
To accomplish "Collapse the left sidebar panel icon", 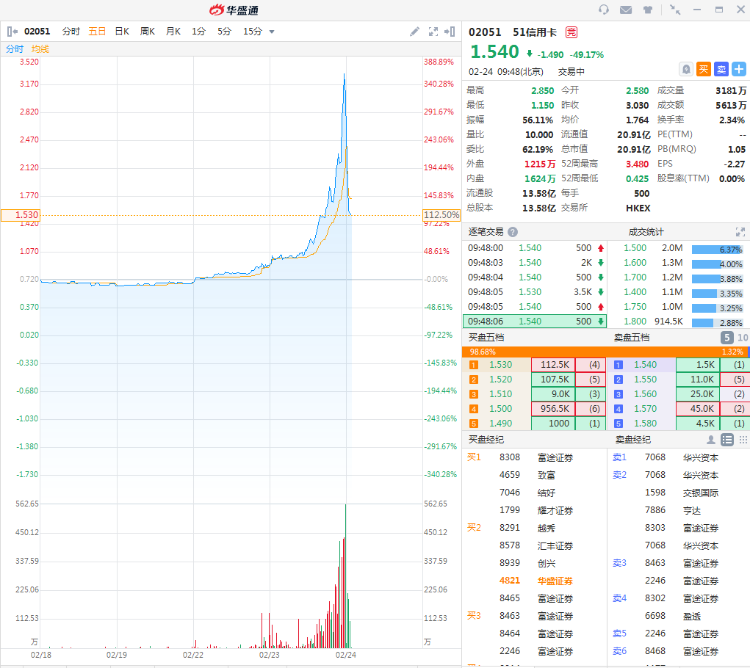I will point(12,32).
